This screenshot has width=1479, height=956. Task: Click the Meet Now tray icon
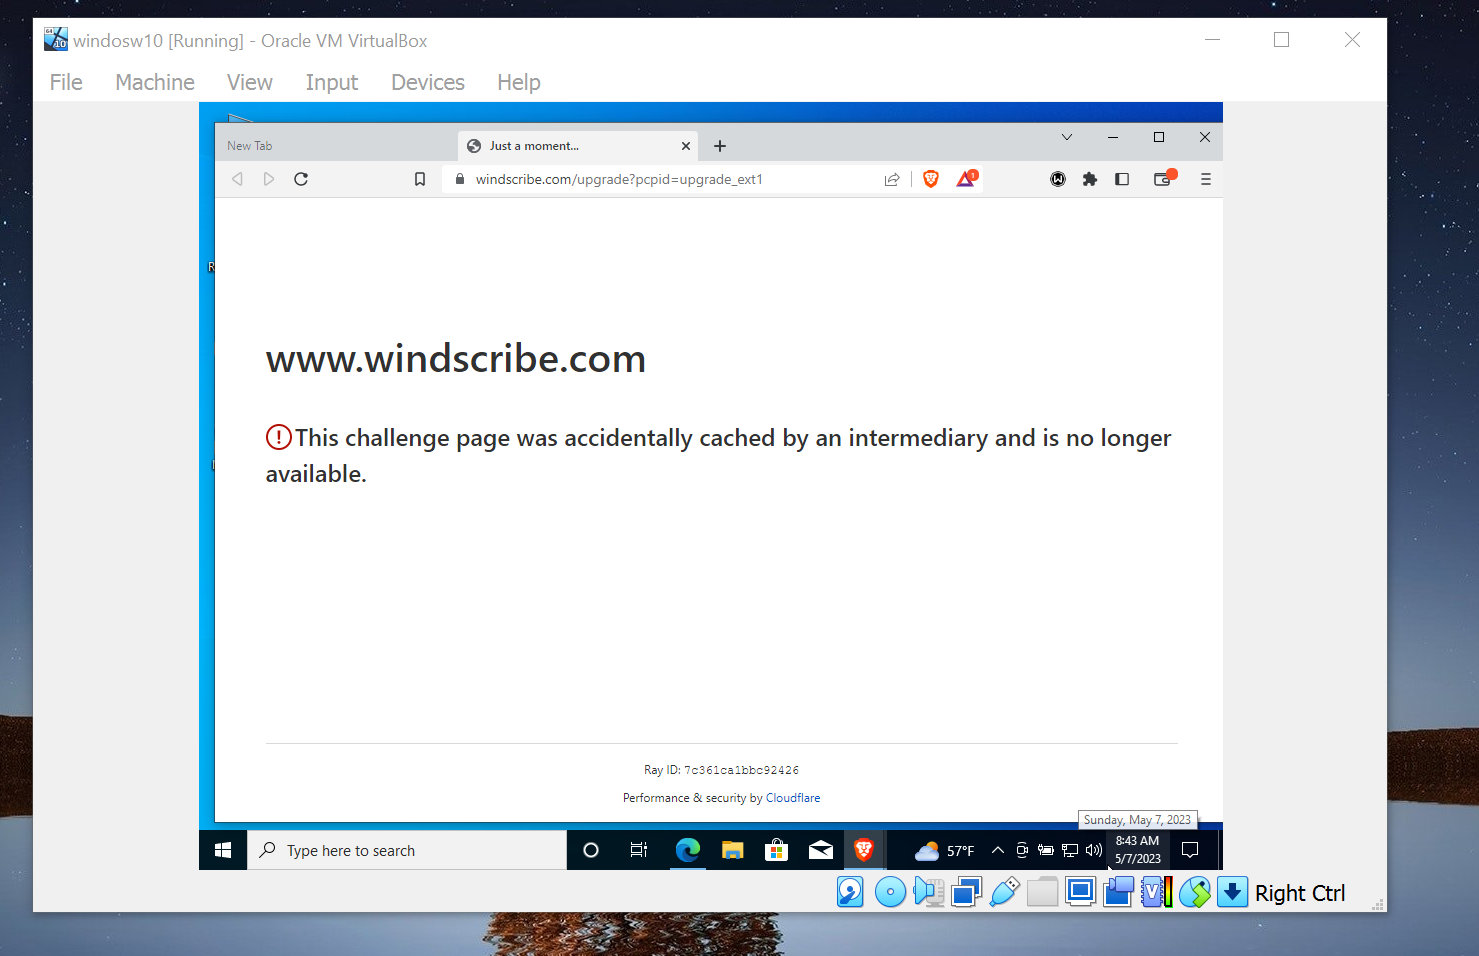coord(1022,850)
